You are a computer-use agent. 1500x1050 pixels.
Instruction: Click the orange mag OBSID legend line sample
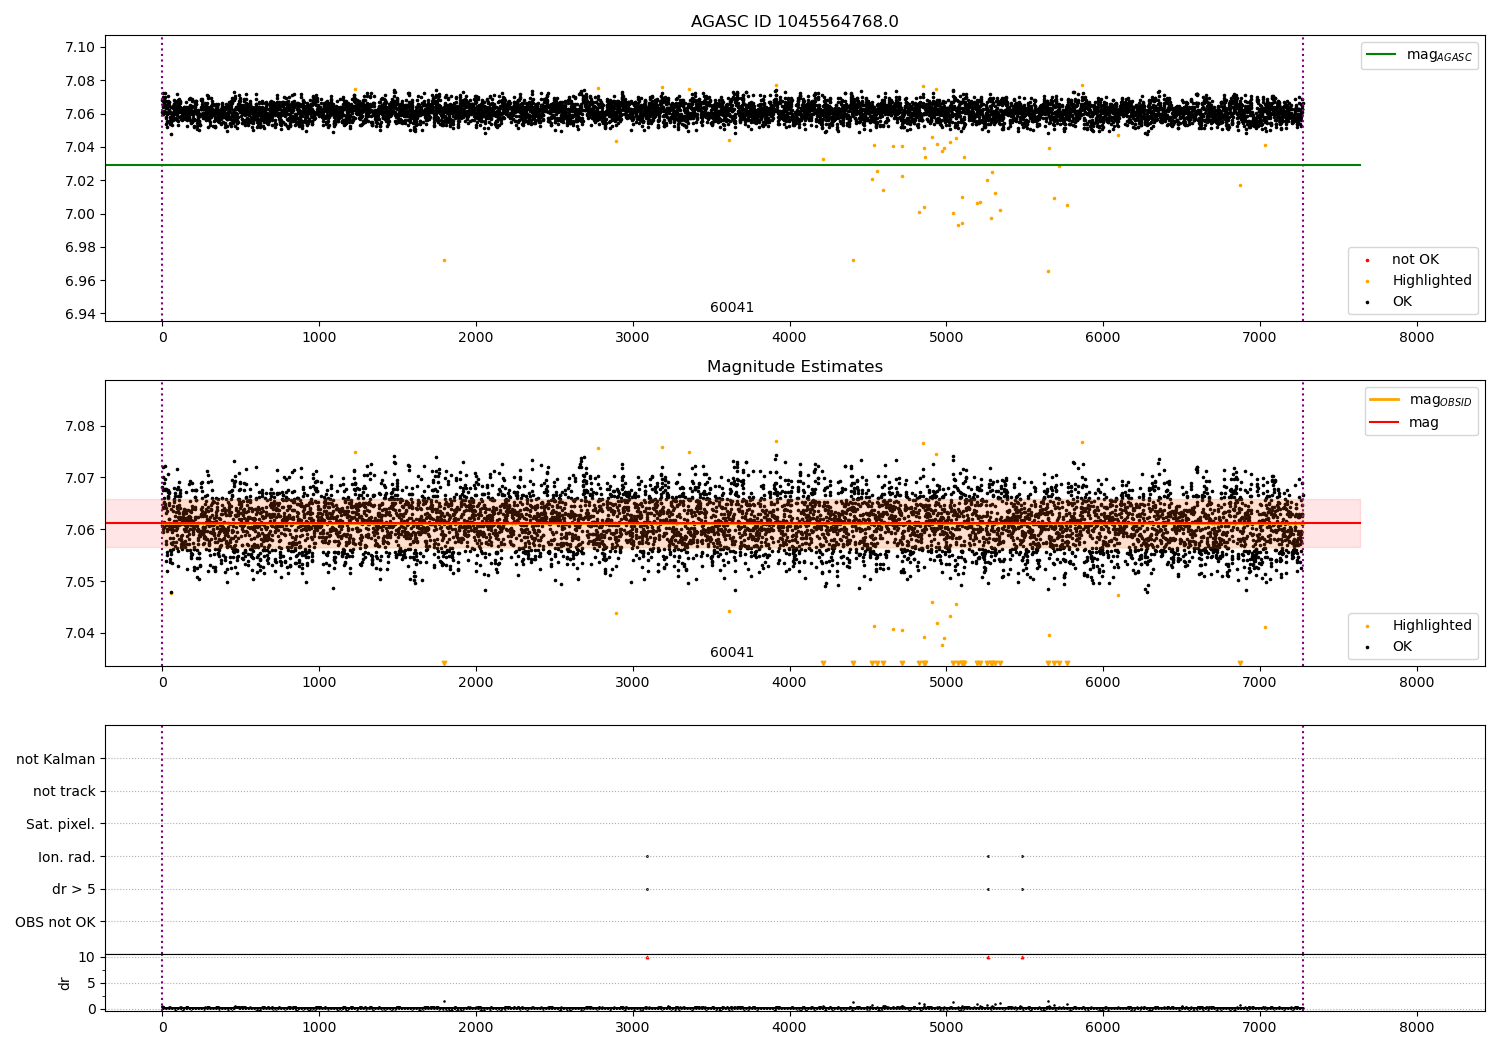point(1385,400)
